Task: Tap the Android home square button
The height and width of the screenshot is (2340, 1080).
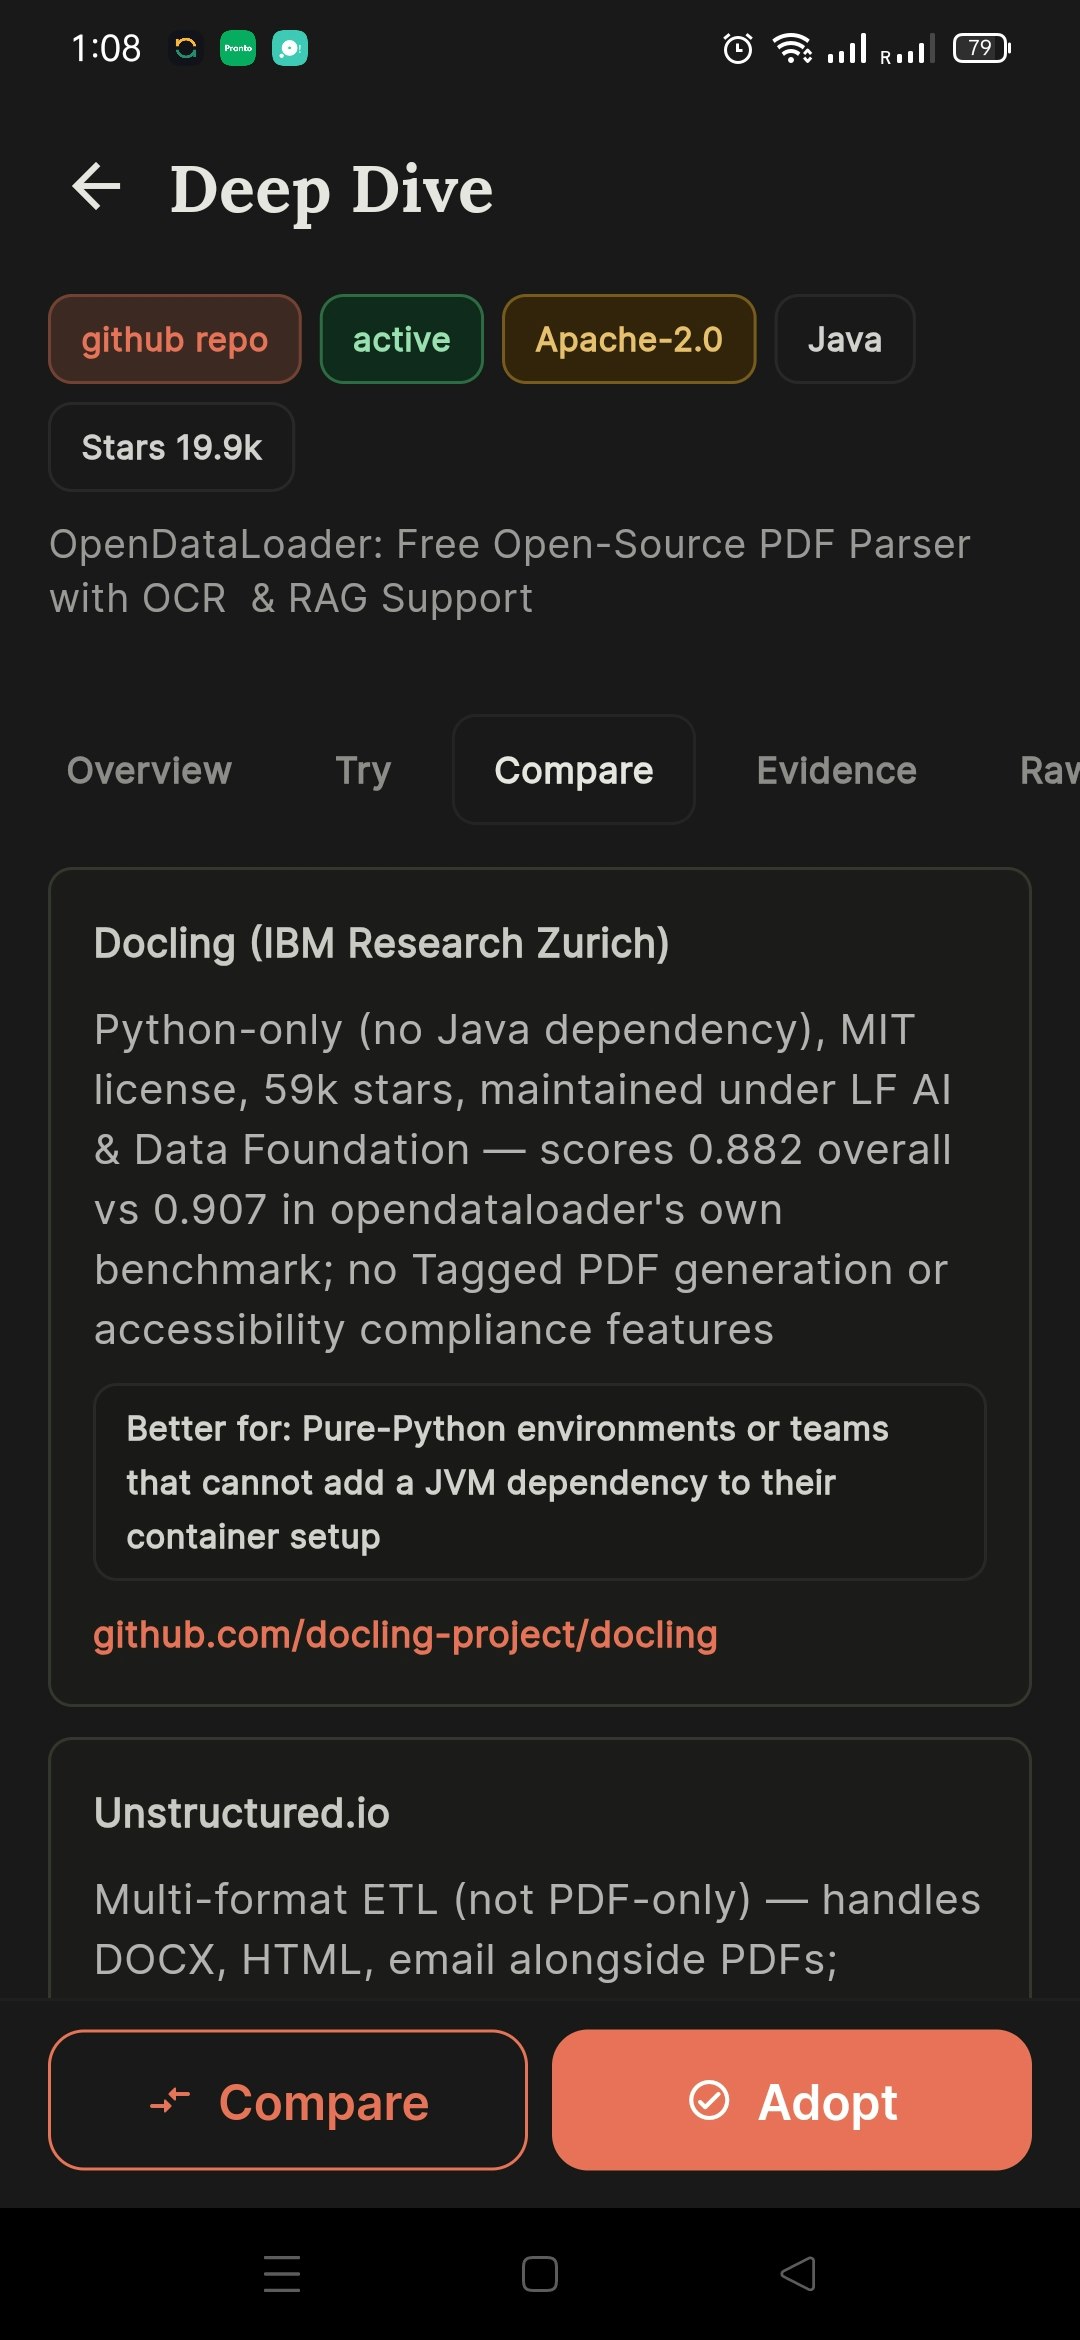Action: point(540,2274)
